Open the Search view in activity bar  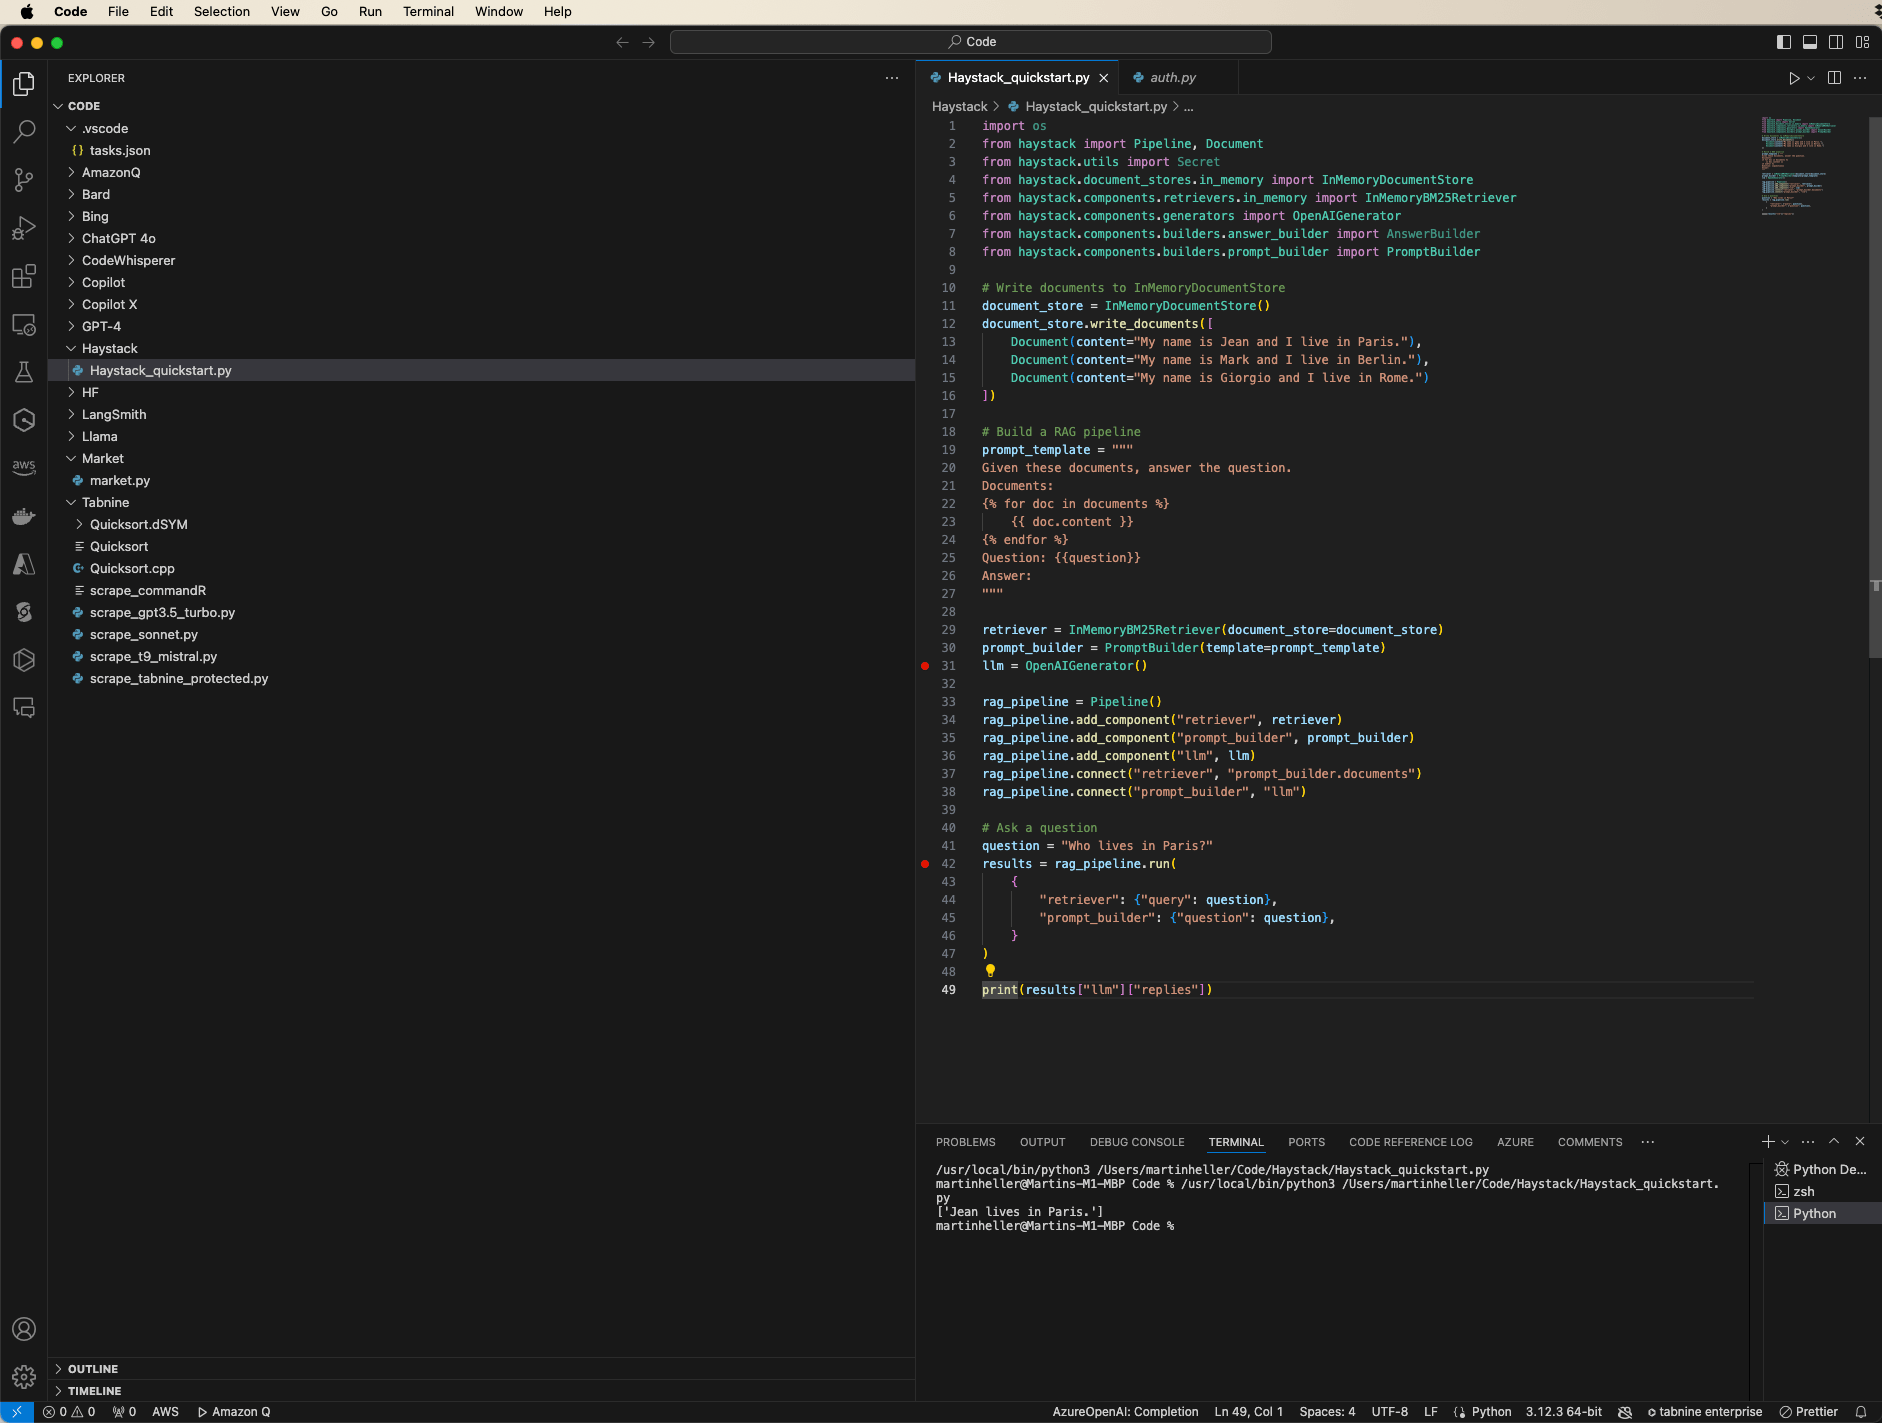coord(24,132)
